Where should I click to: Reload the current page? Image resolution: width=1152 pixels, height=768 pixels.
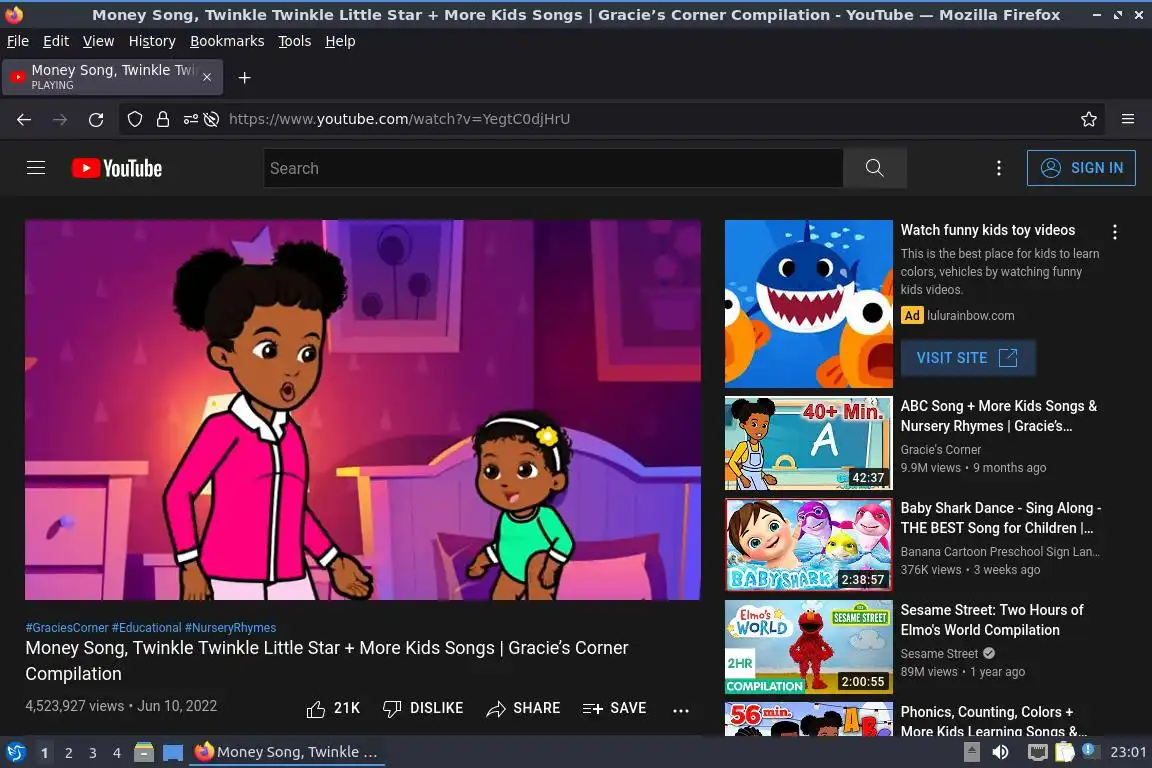[96, 119]
